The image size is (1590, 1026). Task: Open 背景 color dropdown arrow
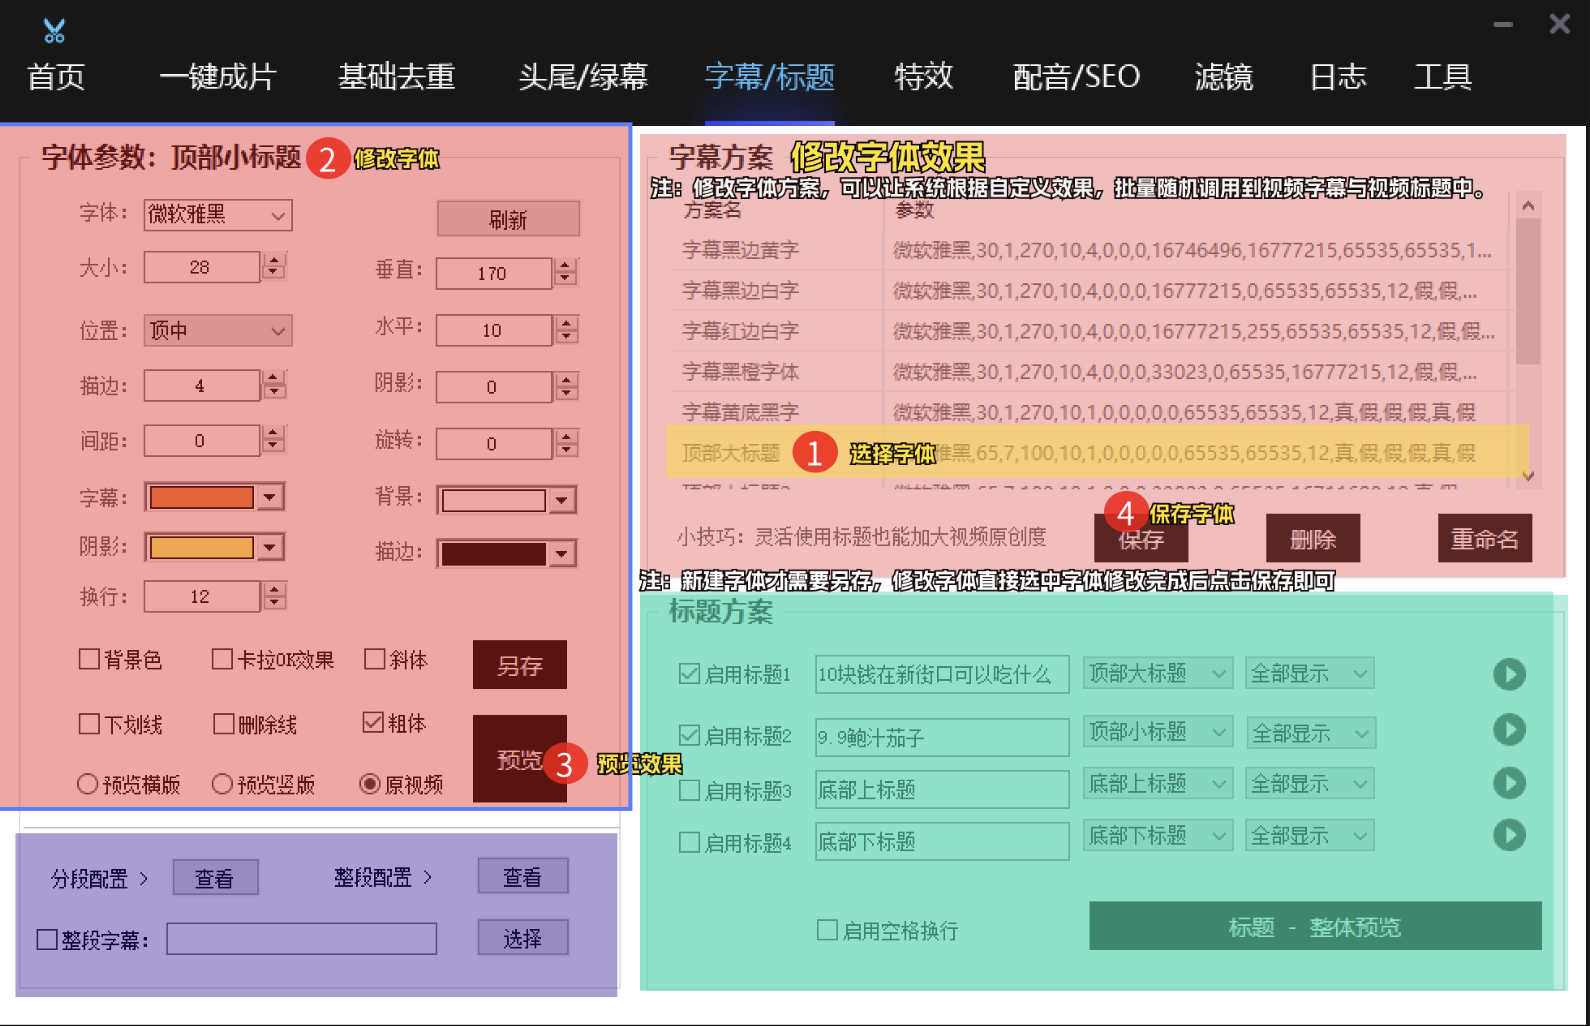click(562, 500)
